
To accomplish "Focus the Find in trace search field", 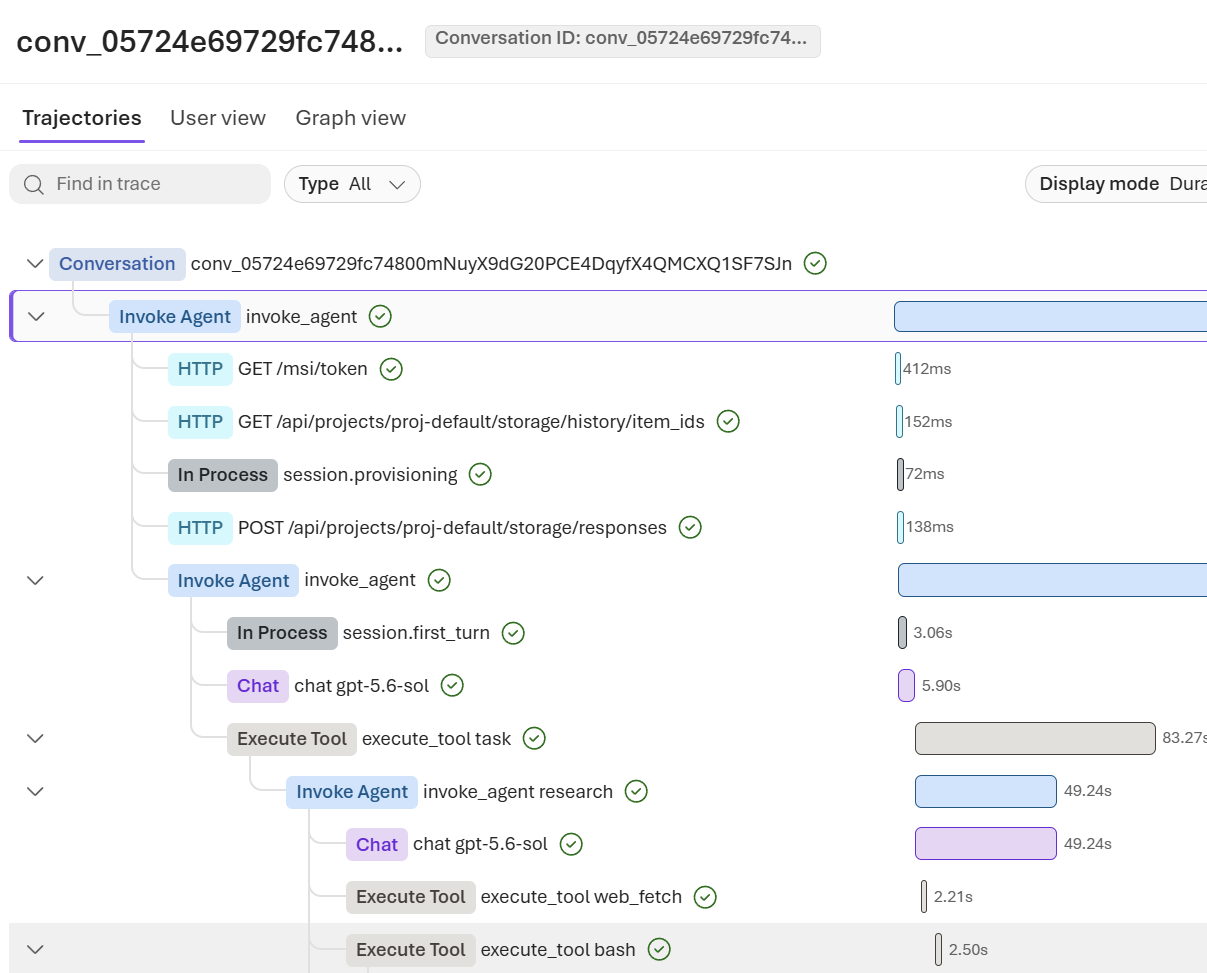I will click(140, 184).
